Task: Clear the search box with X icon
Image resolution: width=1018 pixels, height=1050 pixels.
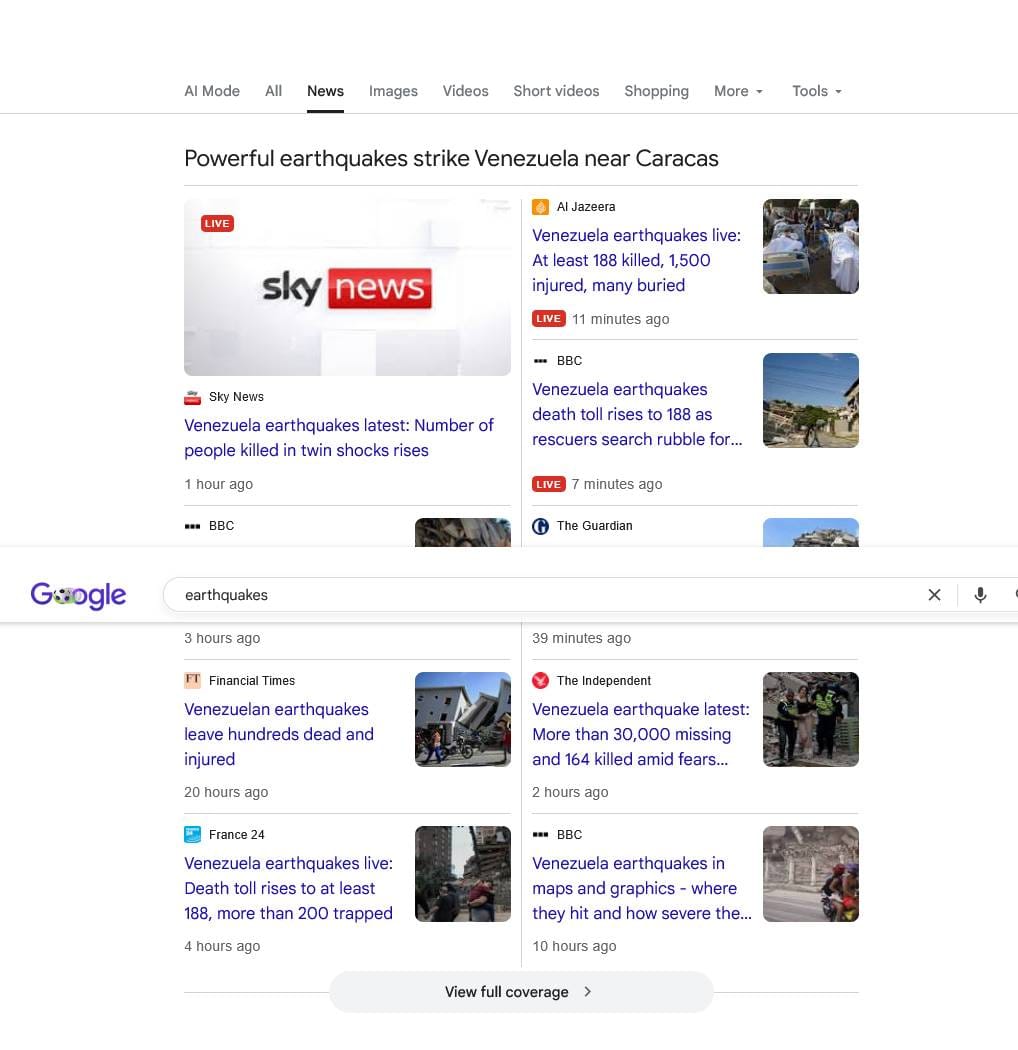Action: 934,595
